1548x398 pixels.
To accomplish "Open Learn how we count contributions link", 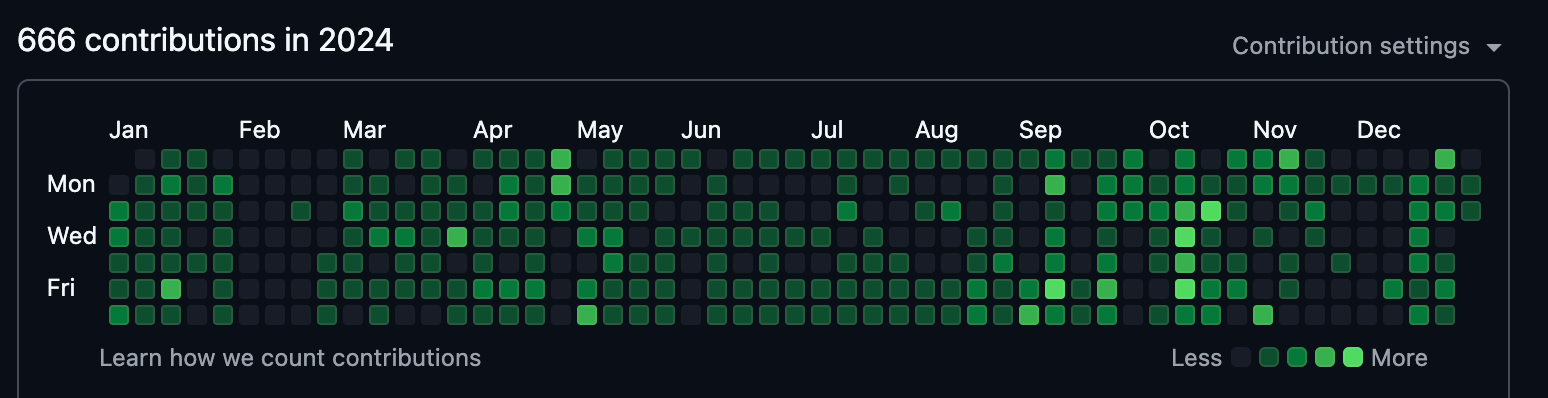I will pos(290,358).
